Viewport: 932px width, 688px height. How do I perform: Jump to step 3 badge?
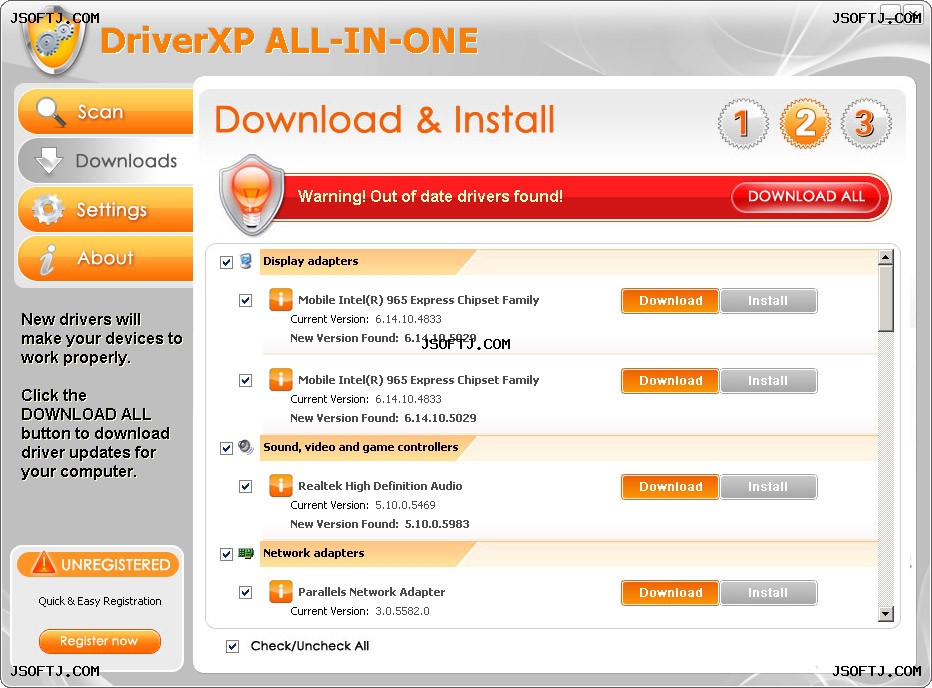[866, 124]
